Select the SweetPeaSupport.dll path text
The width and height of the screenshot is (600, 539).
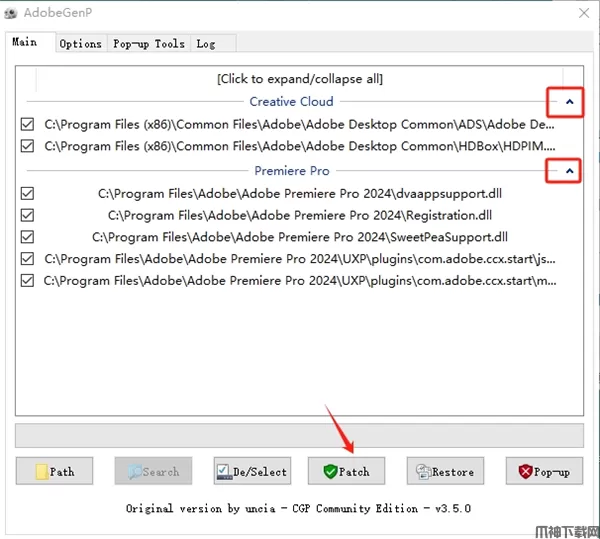tap(300, 237)
